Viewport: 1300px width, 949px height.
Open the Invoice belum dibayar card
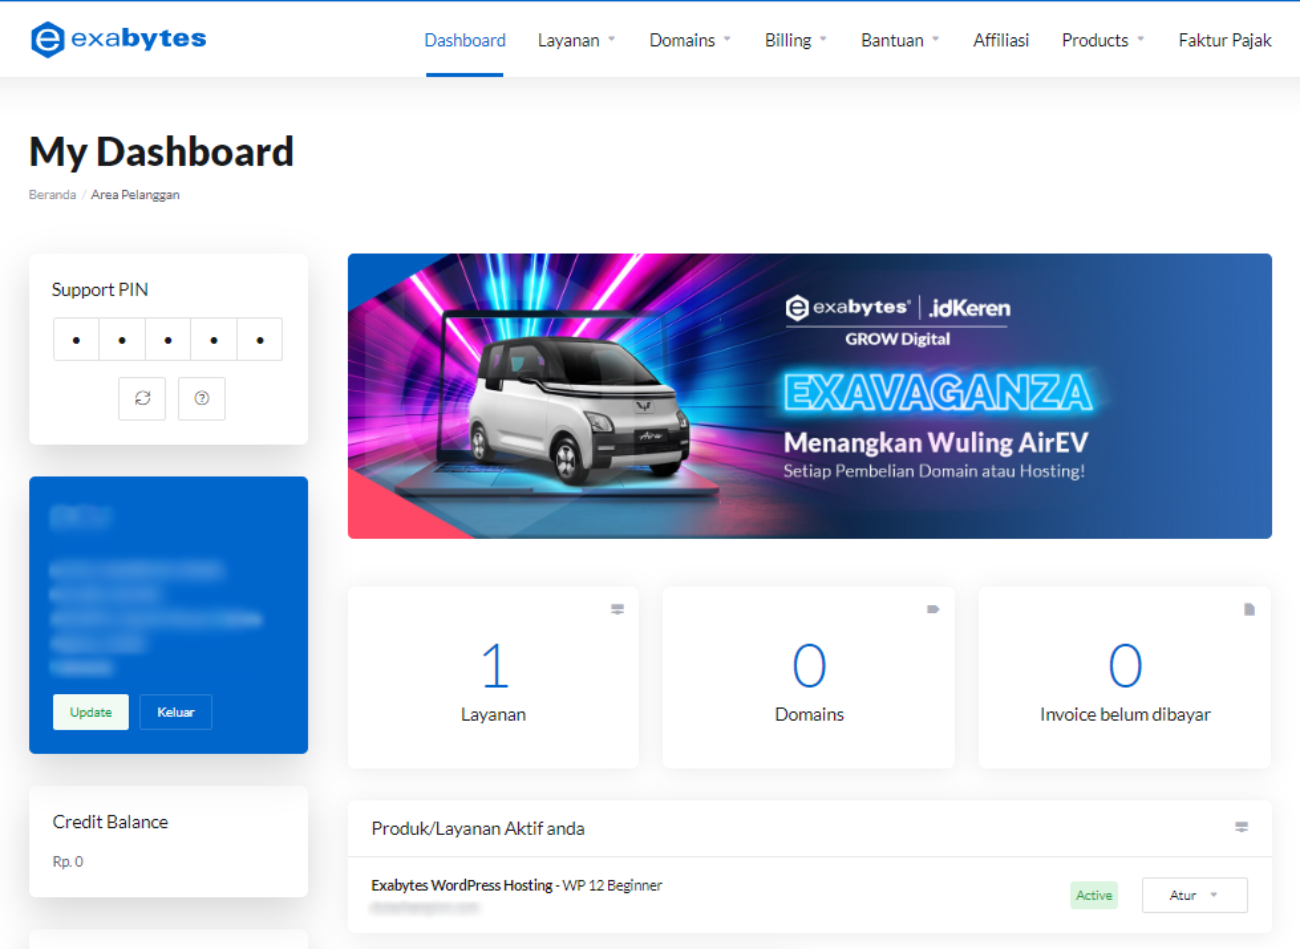(1125, 677)
